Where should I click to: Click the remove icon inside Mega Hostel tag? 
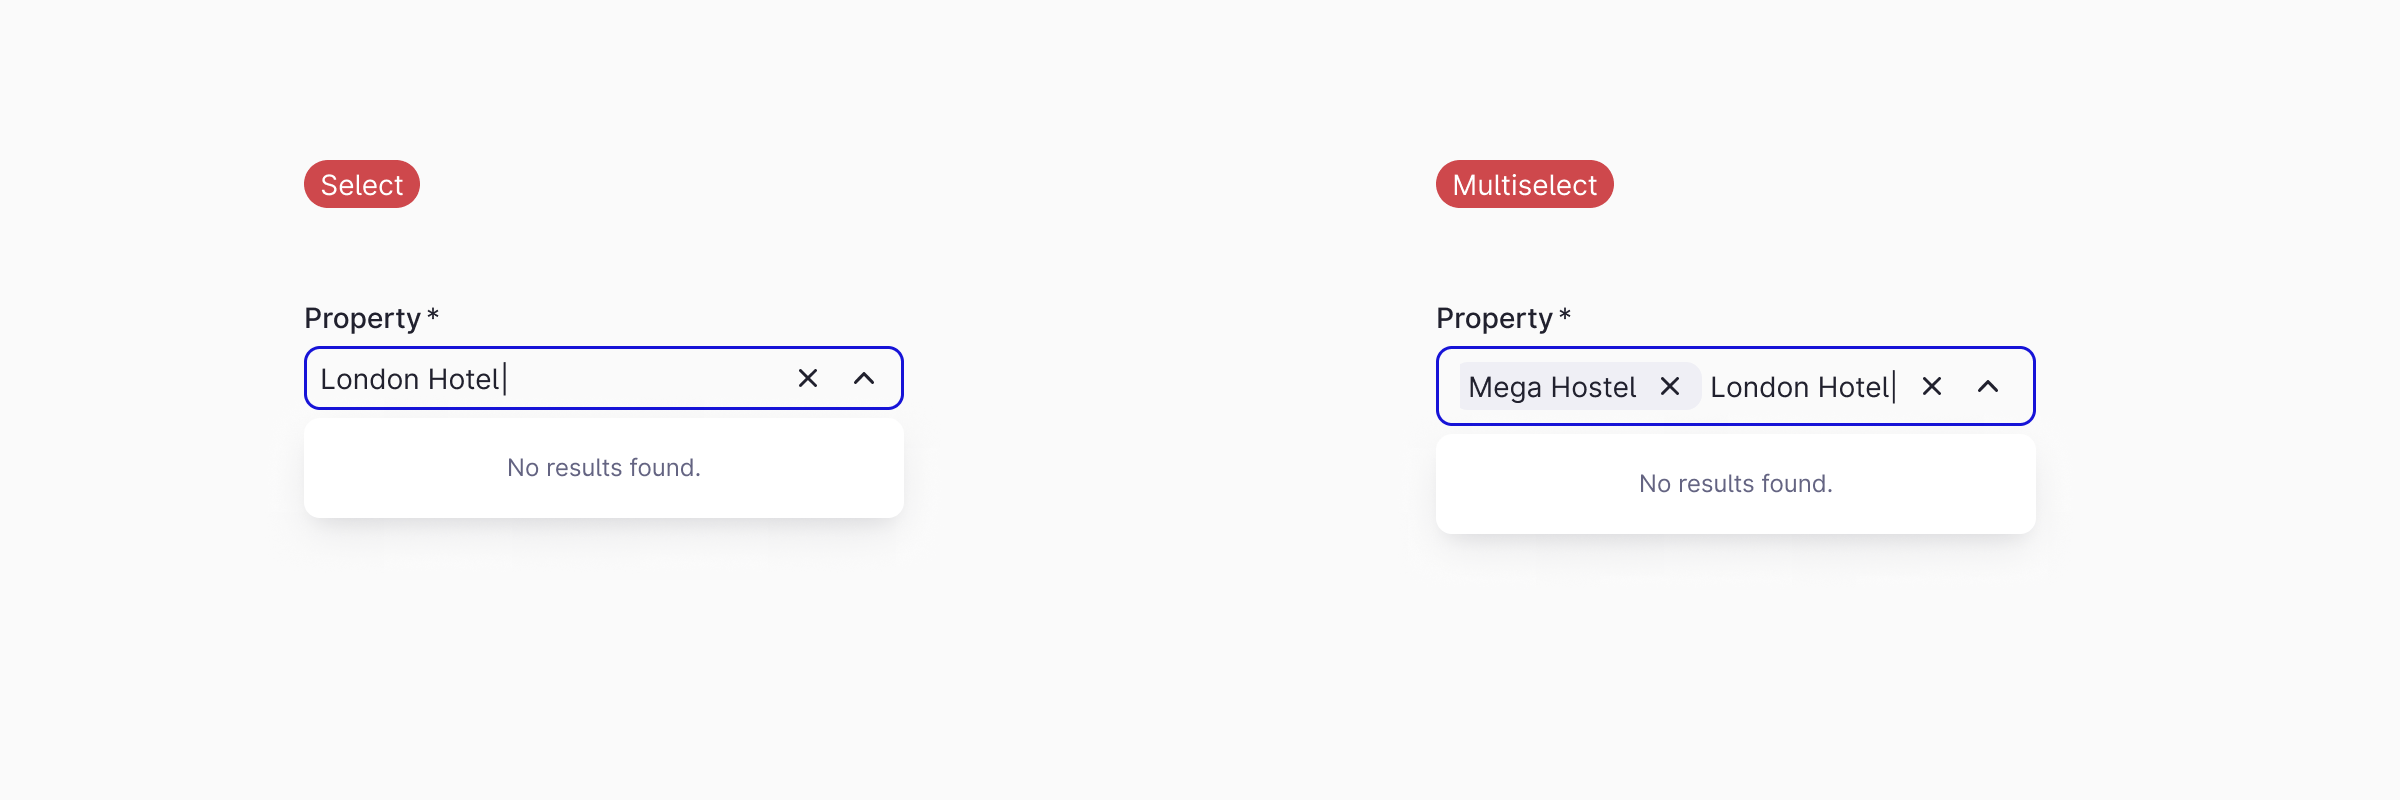[x=1668, y=387]
